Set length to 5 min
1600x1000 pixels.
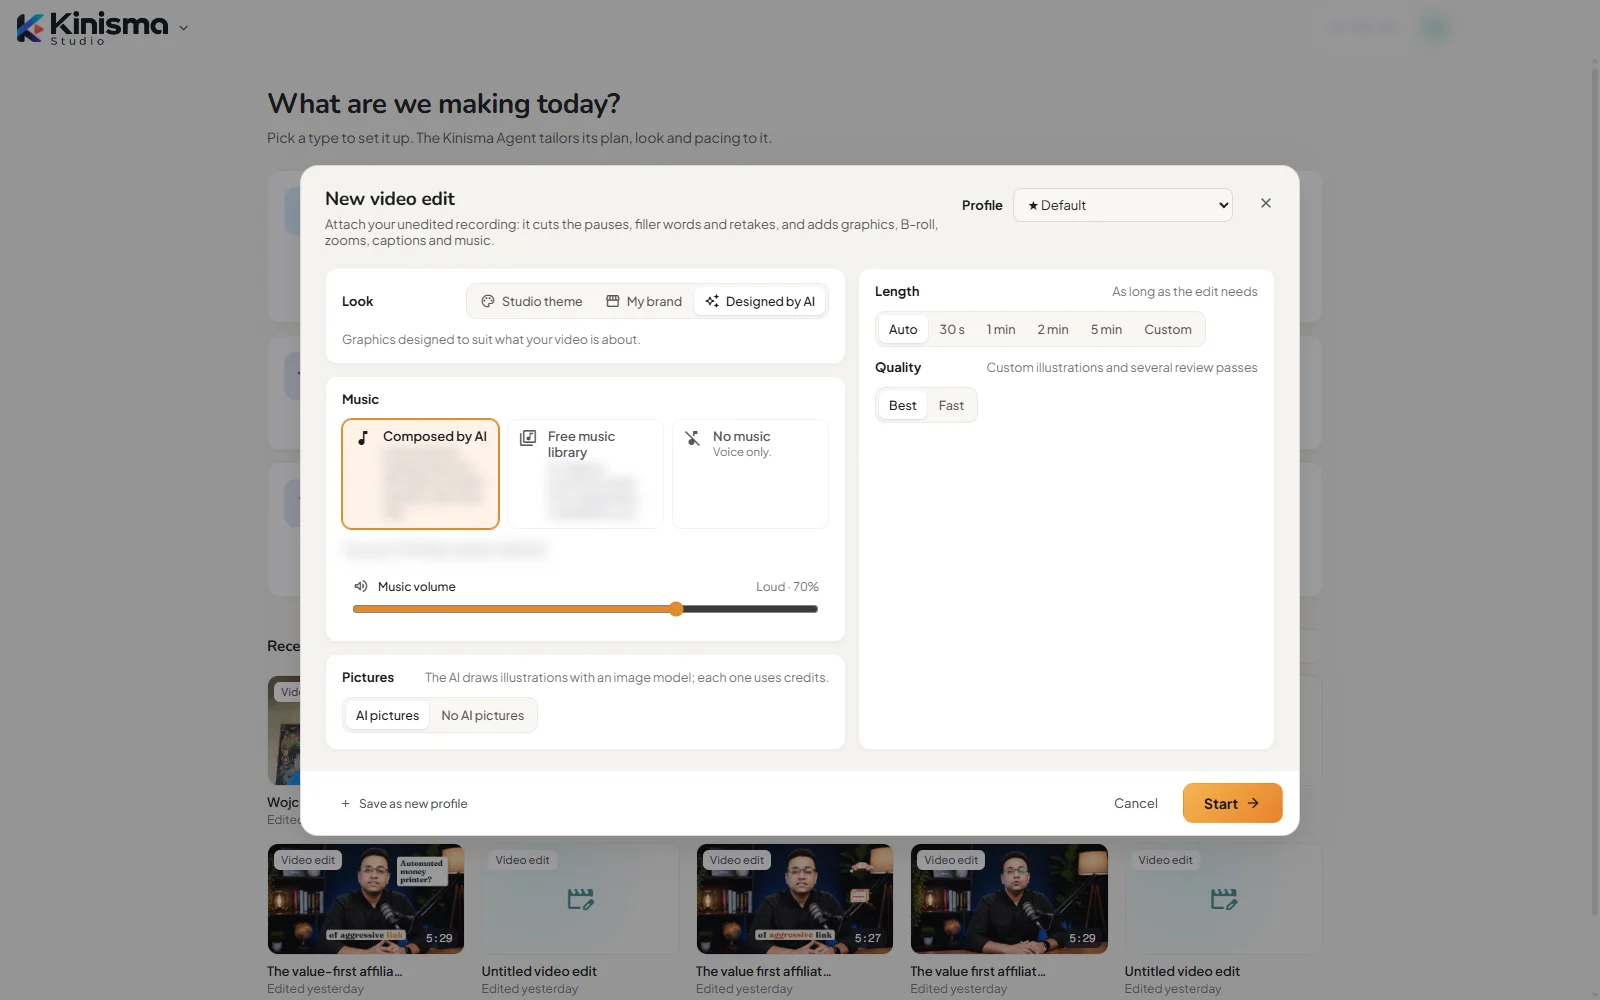1106,329
